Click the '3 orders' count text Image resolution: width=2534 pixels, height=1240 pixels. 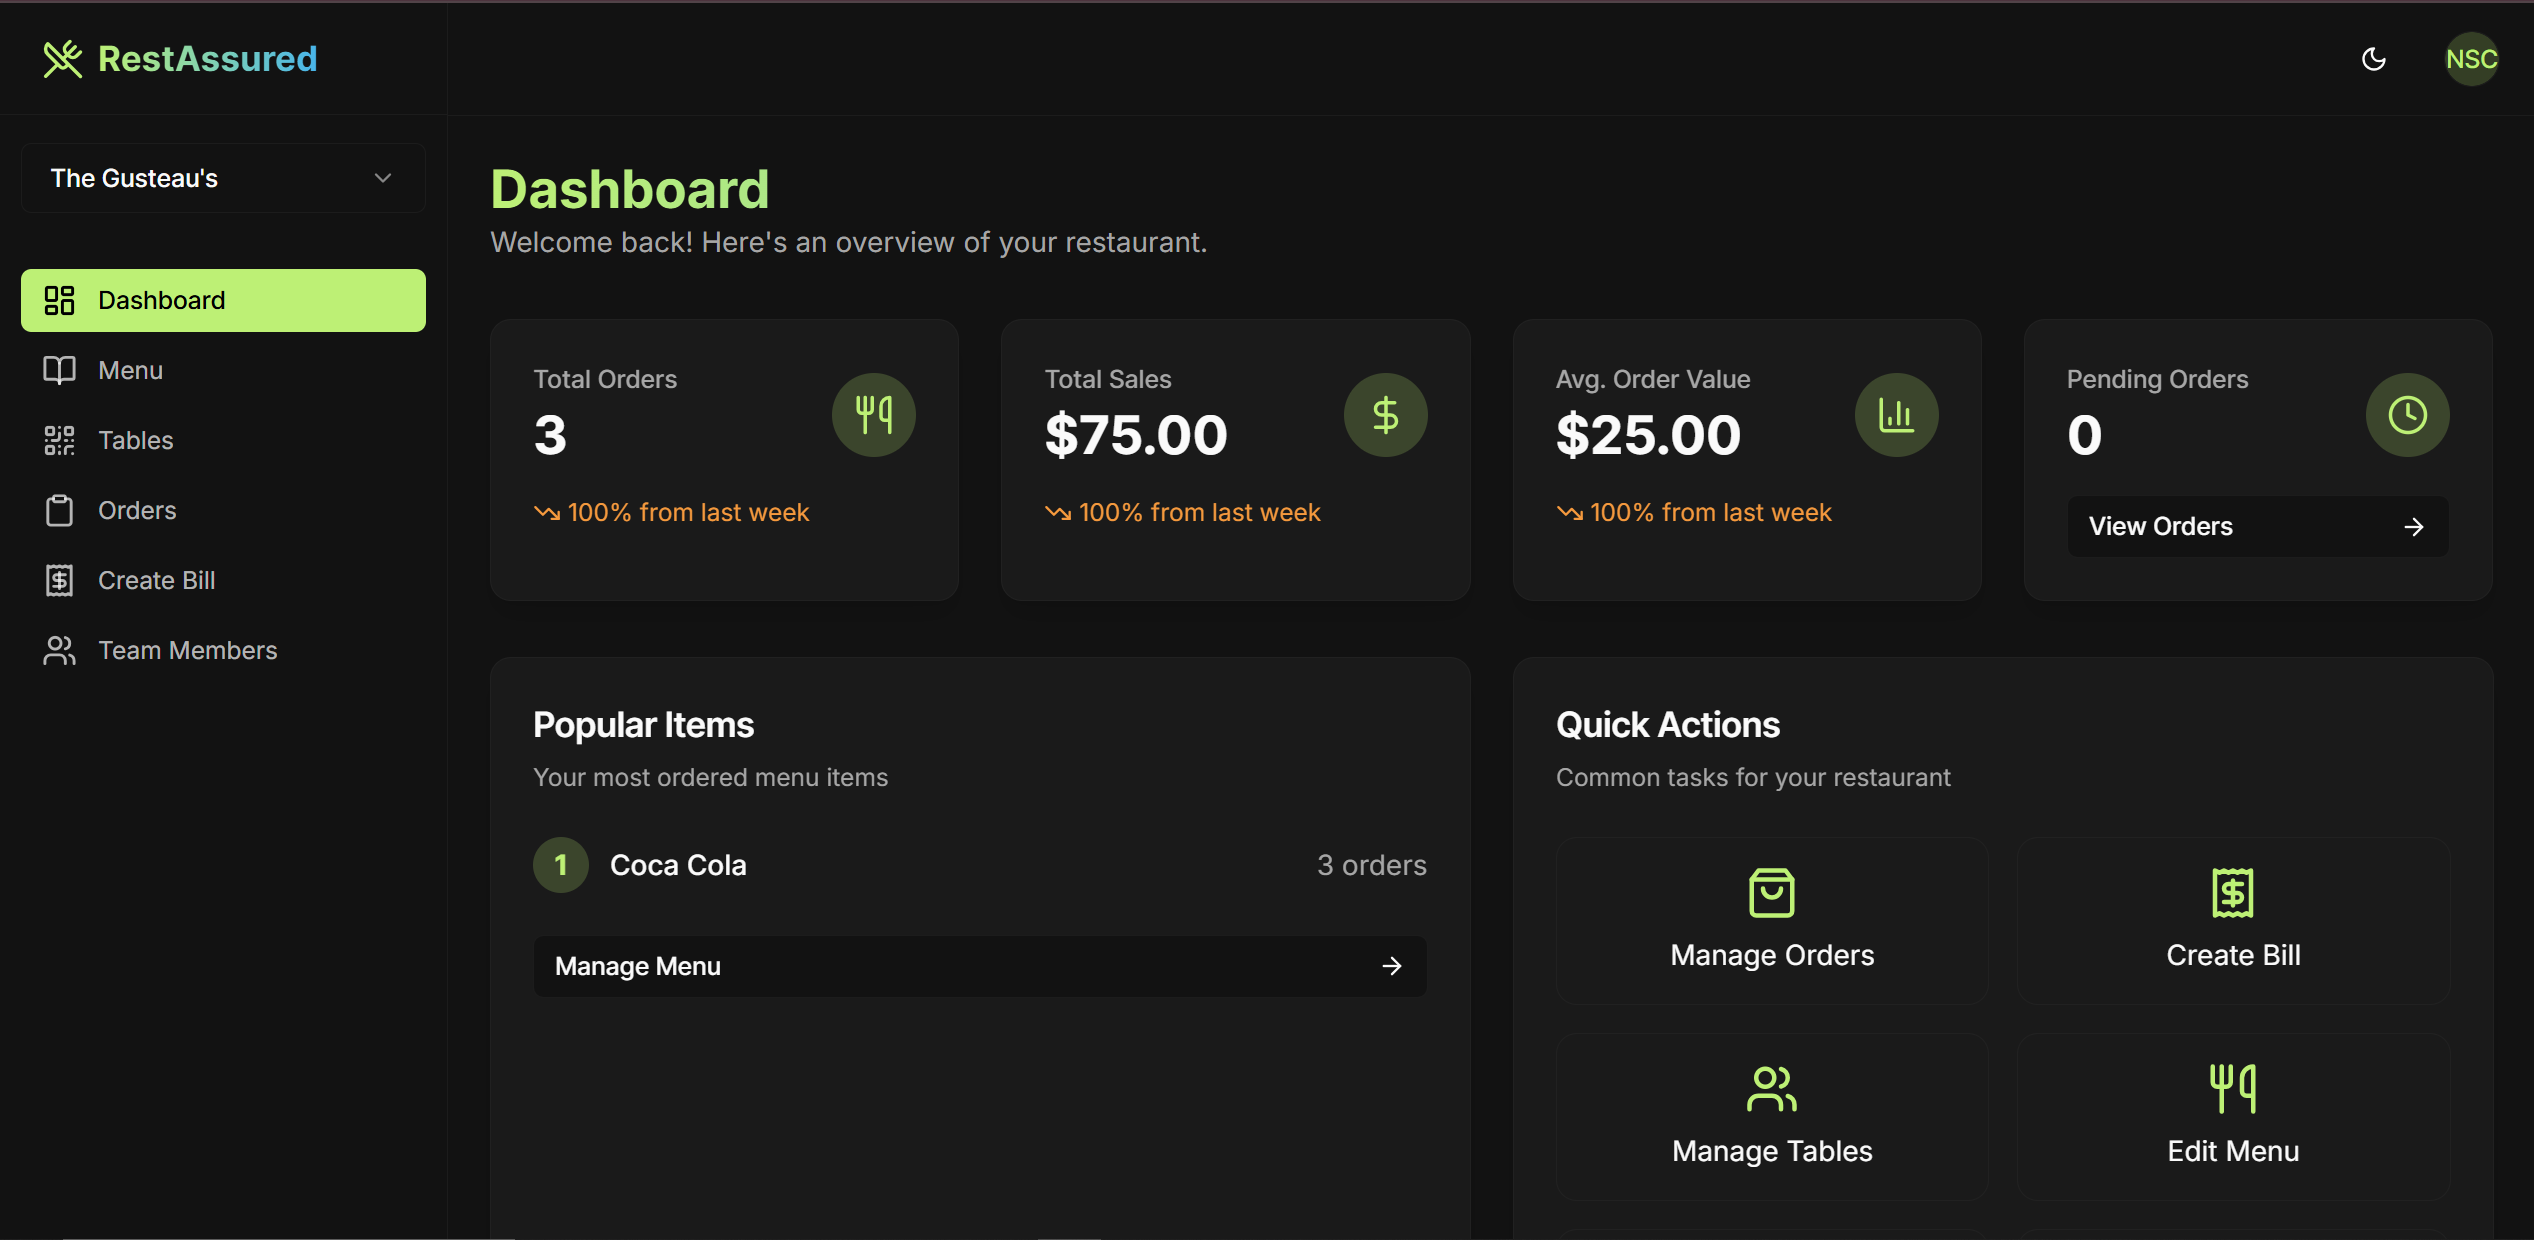[x=1371, y=865]
